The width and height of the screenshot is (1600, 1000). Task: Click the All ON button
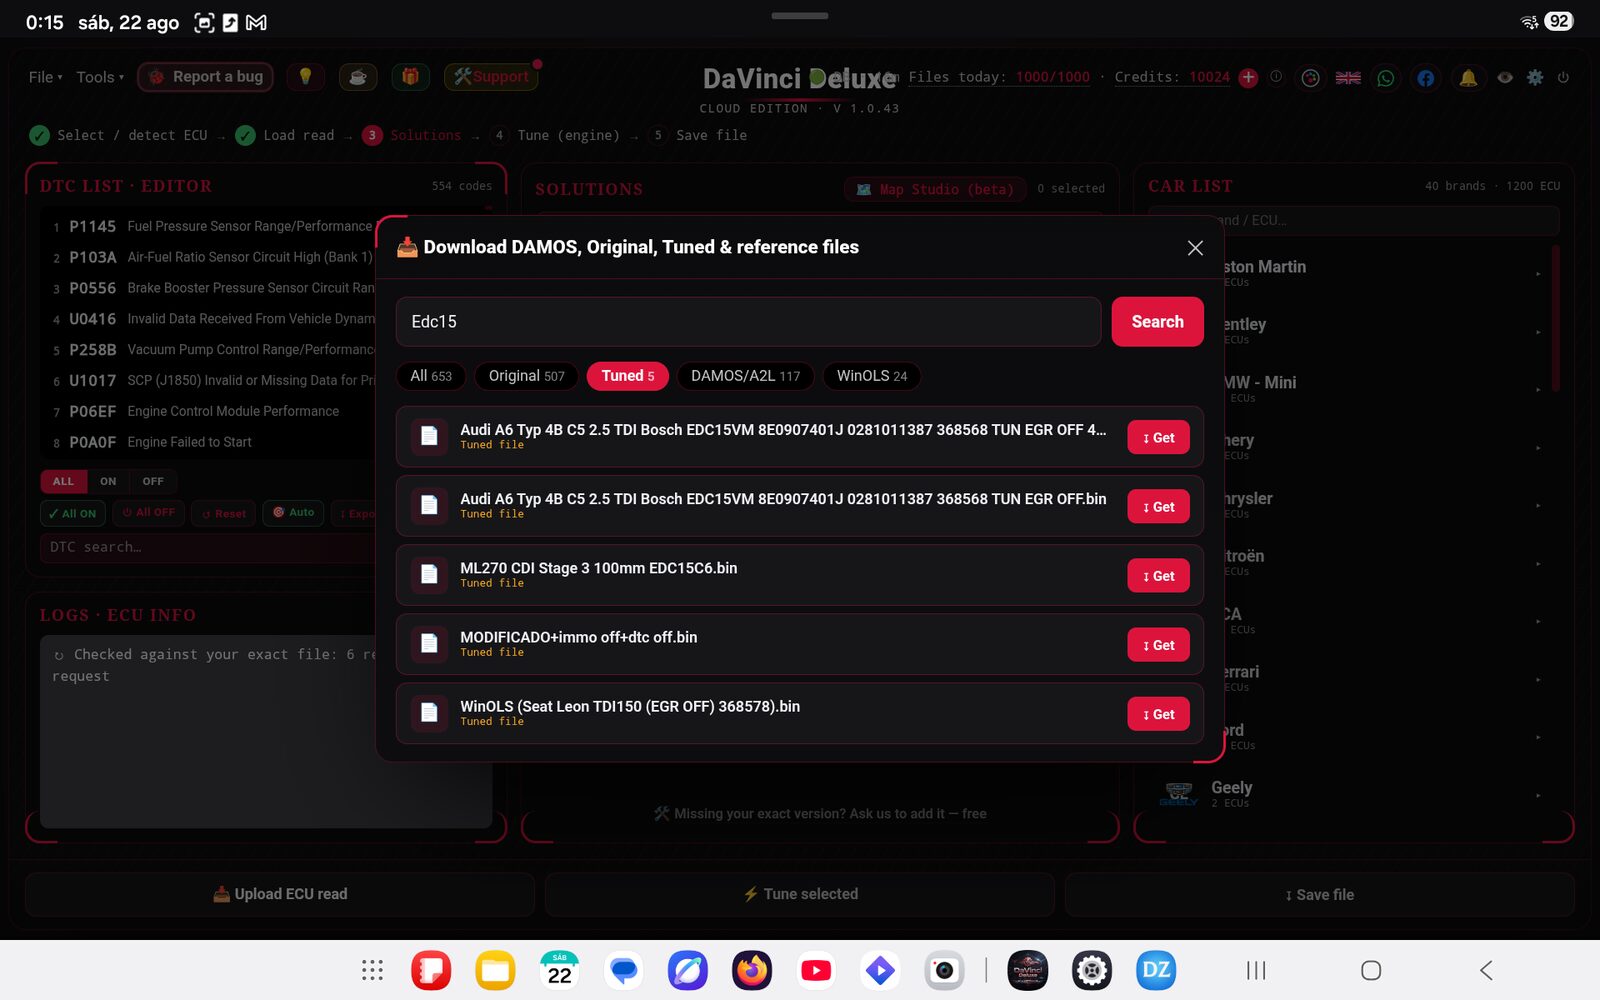72,513
